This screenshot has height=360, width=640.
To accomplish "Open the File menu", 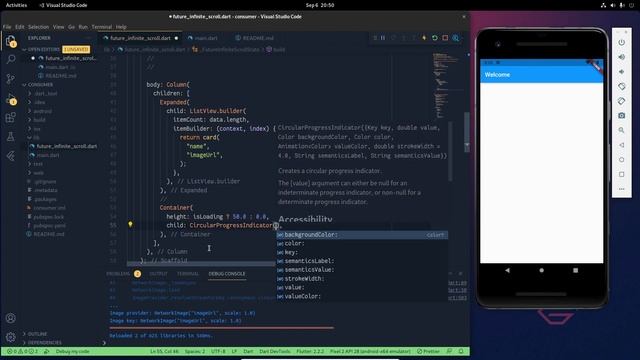I will click(x=7, y=27).
